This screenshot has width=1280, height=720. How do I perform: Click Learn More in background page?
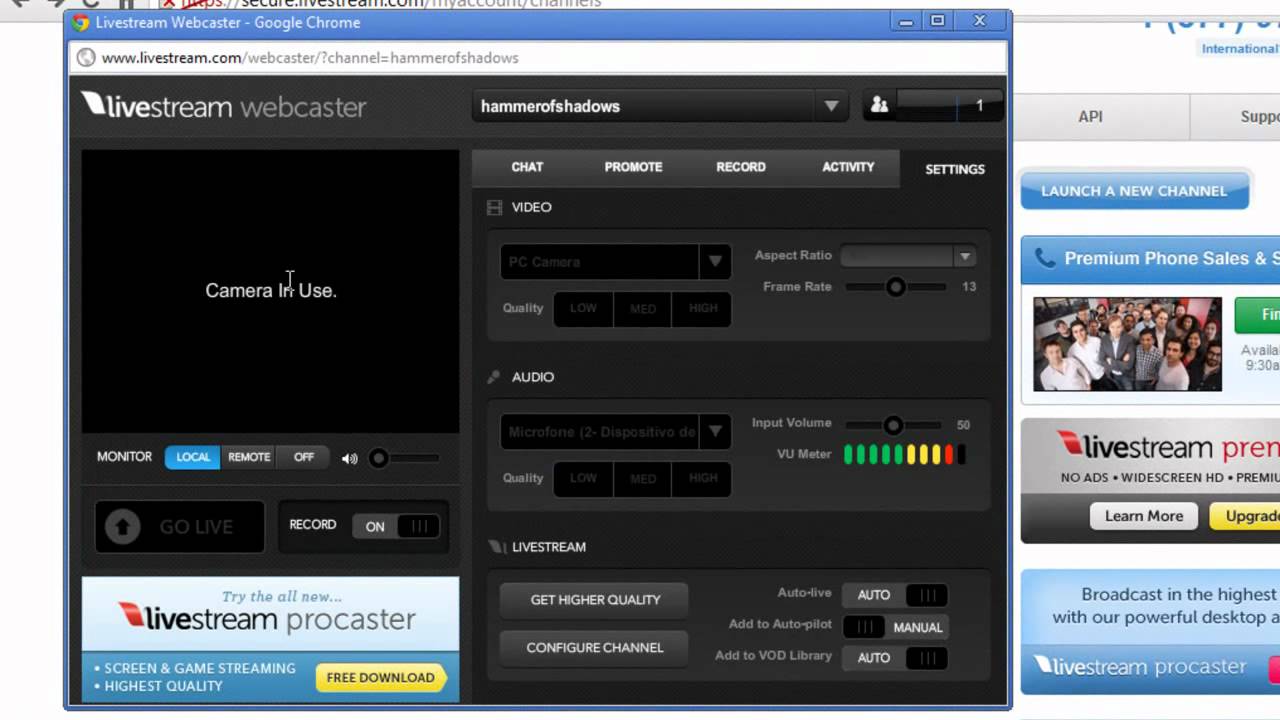point(1144,516)
